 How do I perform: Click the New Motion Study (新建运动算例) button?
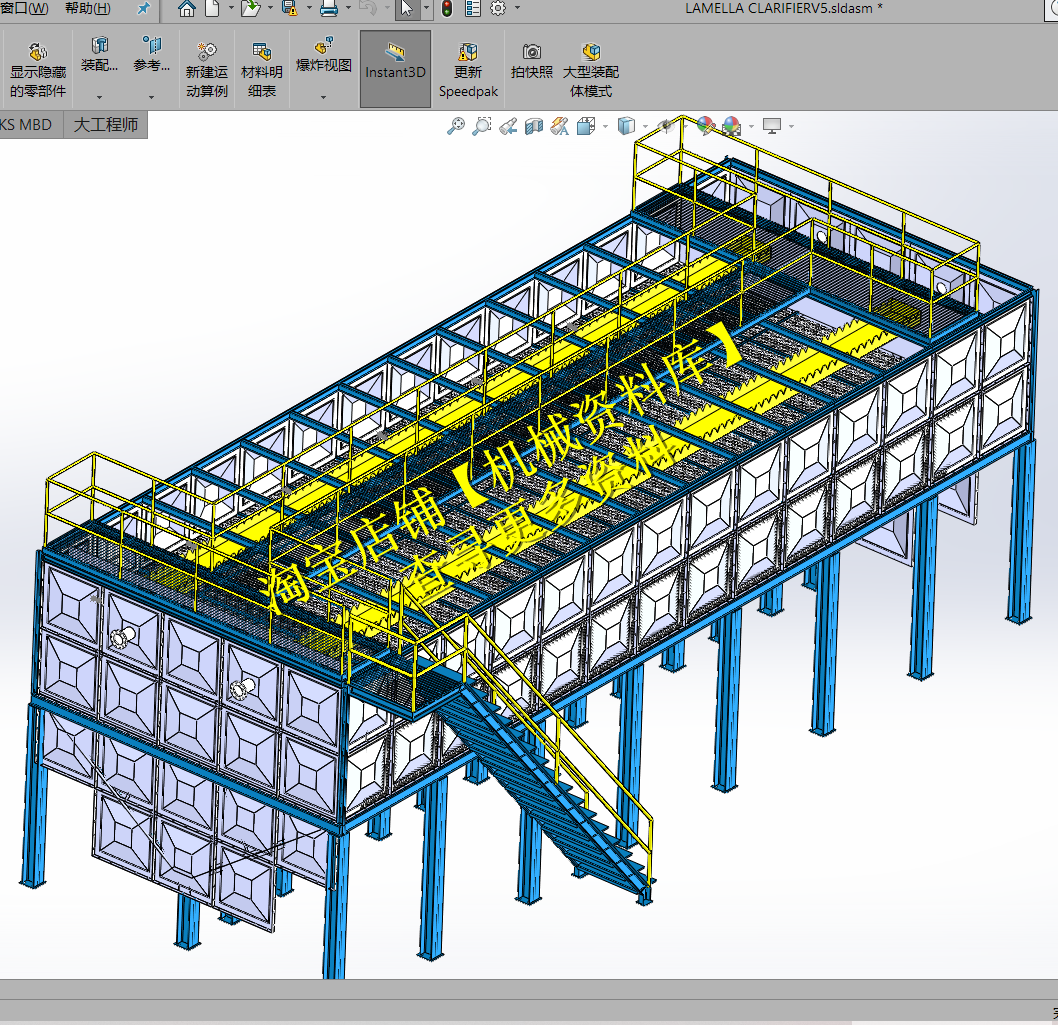207,68
